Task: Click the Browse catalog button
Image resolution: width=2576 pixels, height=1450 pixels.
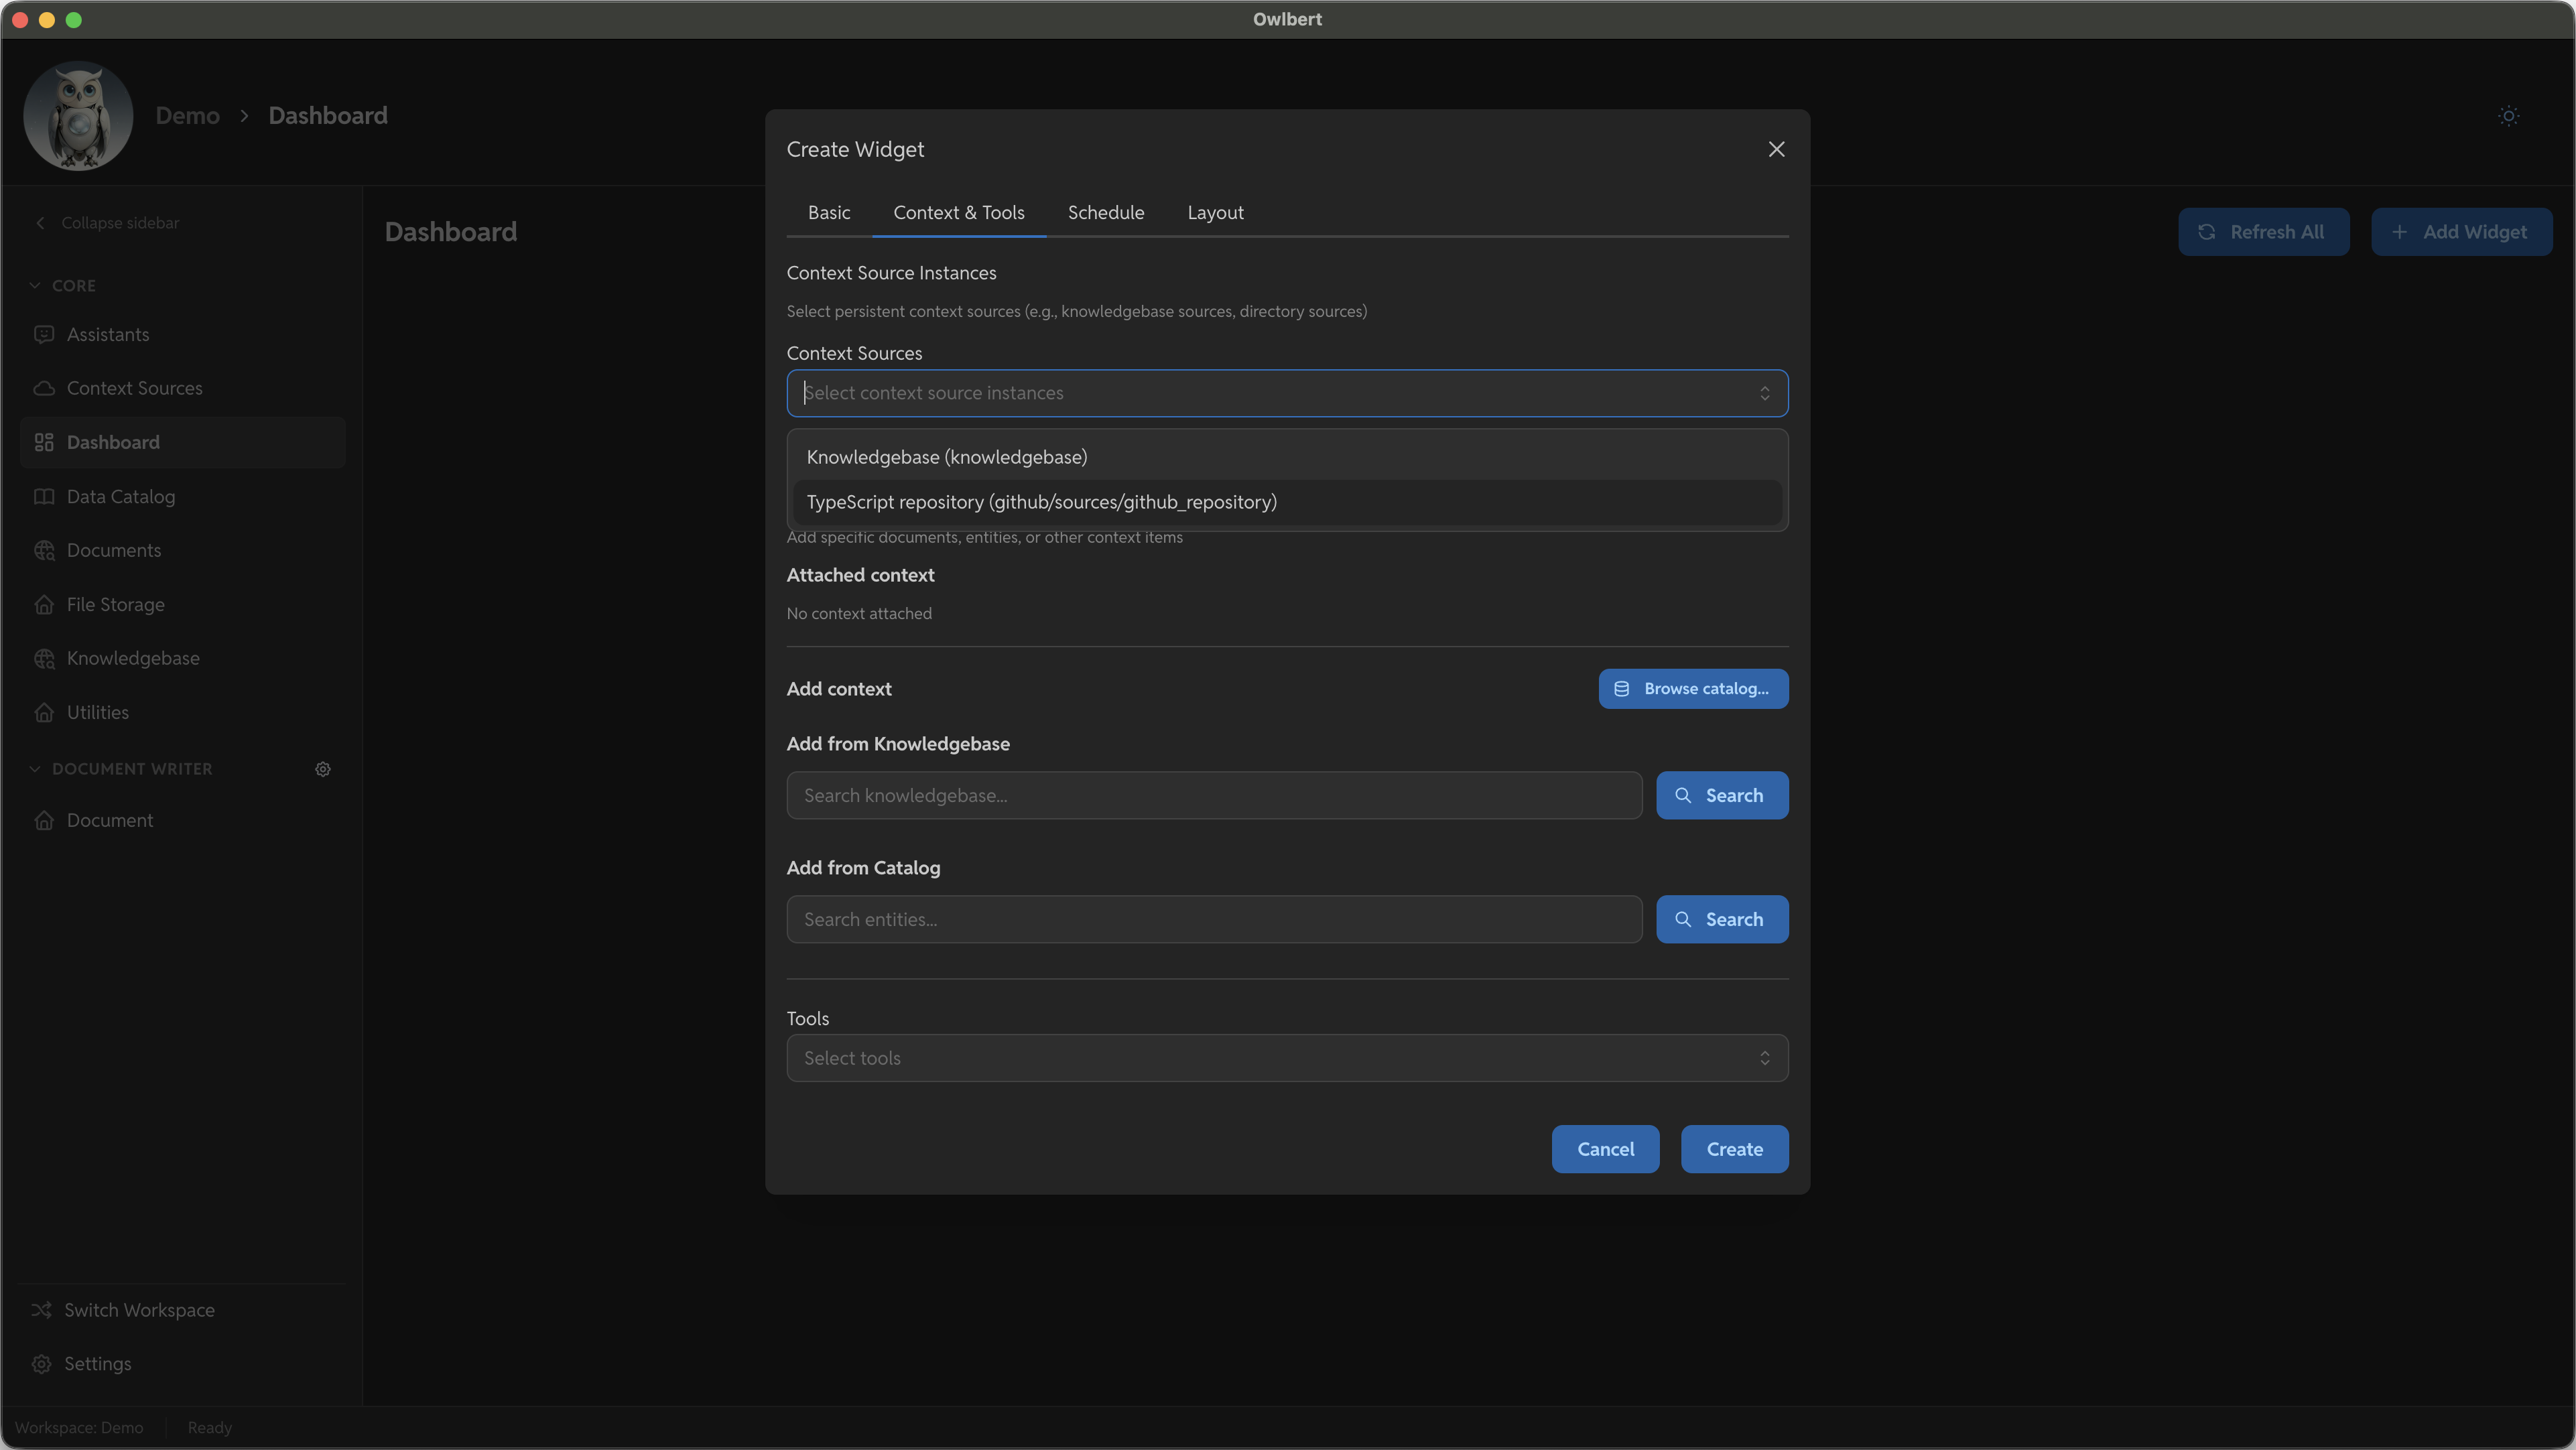Action: pyautogui.click(x=1692, y=689)
